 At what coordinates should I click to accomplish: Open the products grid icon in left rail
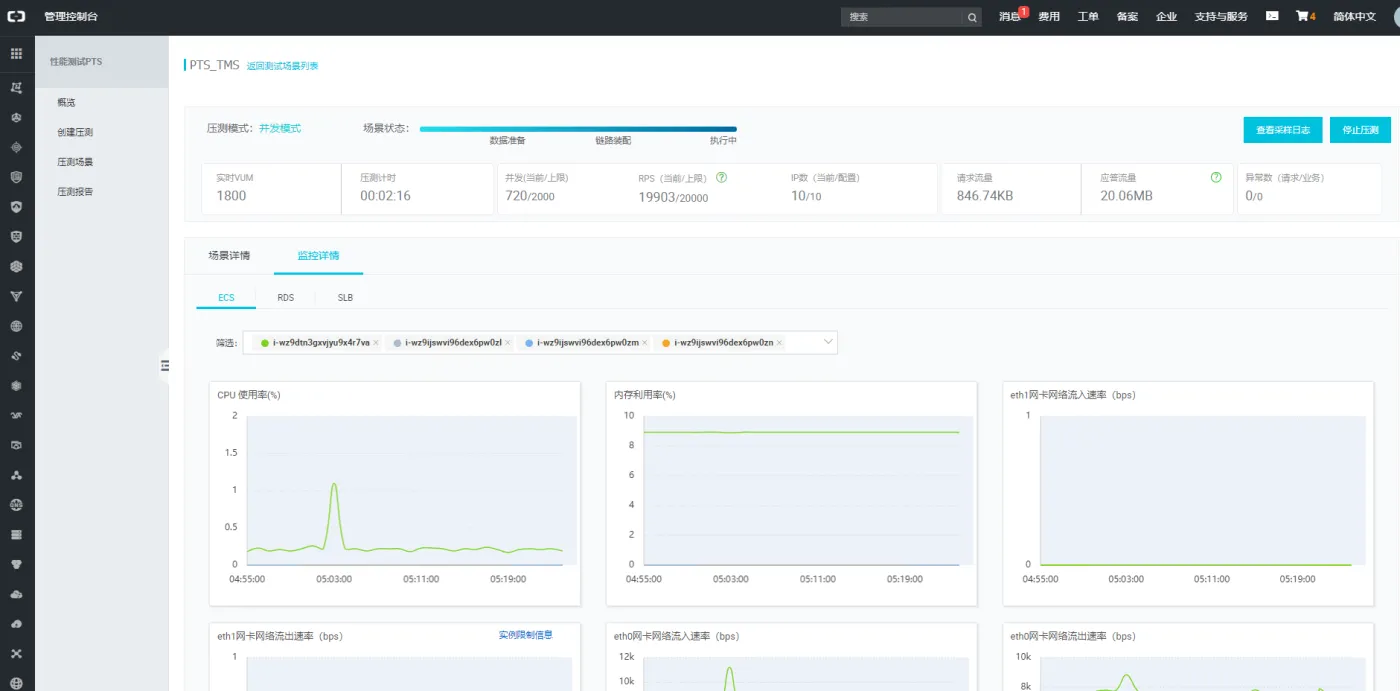point(16,53)
